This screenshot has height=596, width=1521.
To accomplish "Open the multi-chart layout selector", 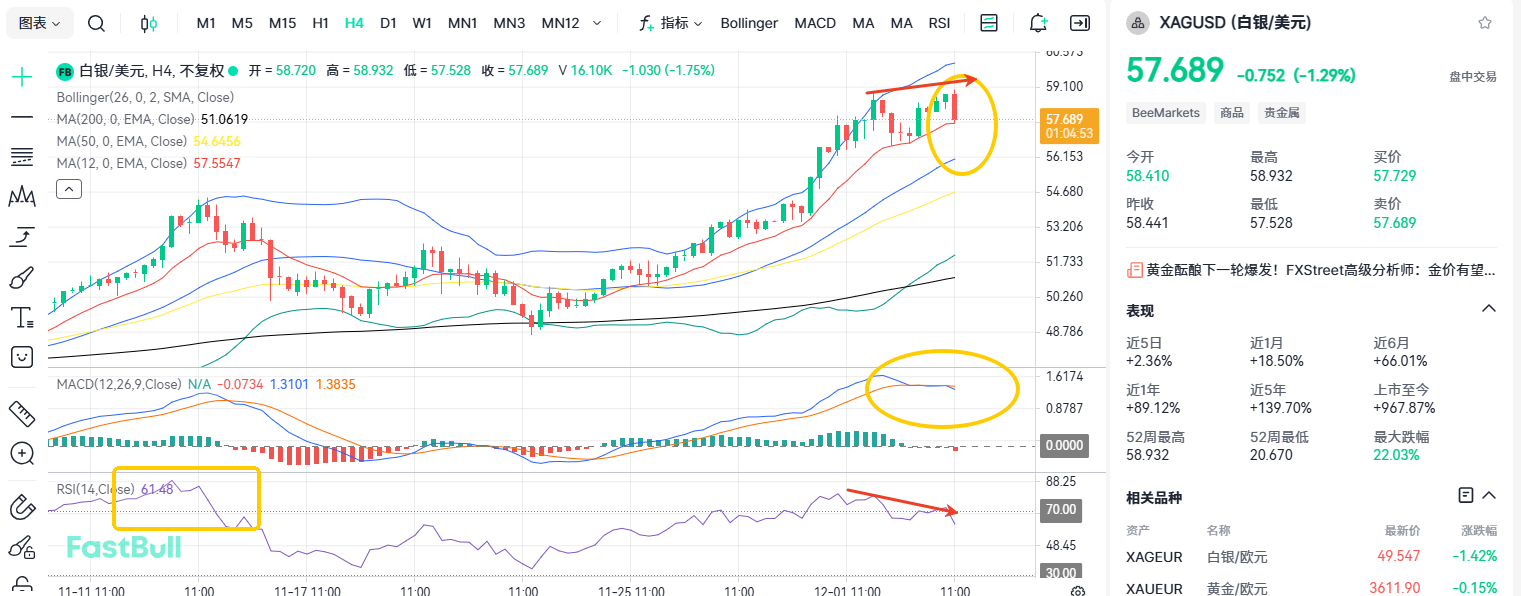I will 988,22.
